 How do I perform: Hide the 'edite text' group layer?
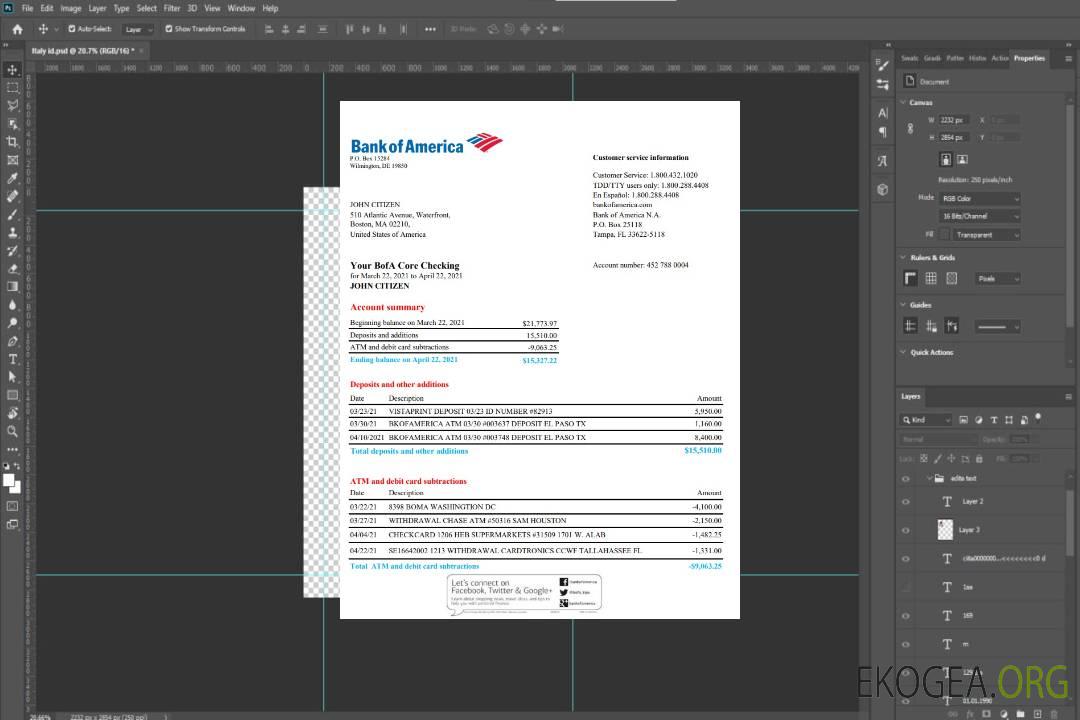tap(906, 478)
